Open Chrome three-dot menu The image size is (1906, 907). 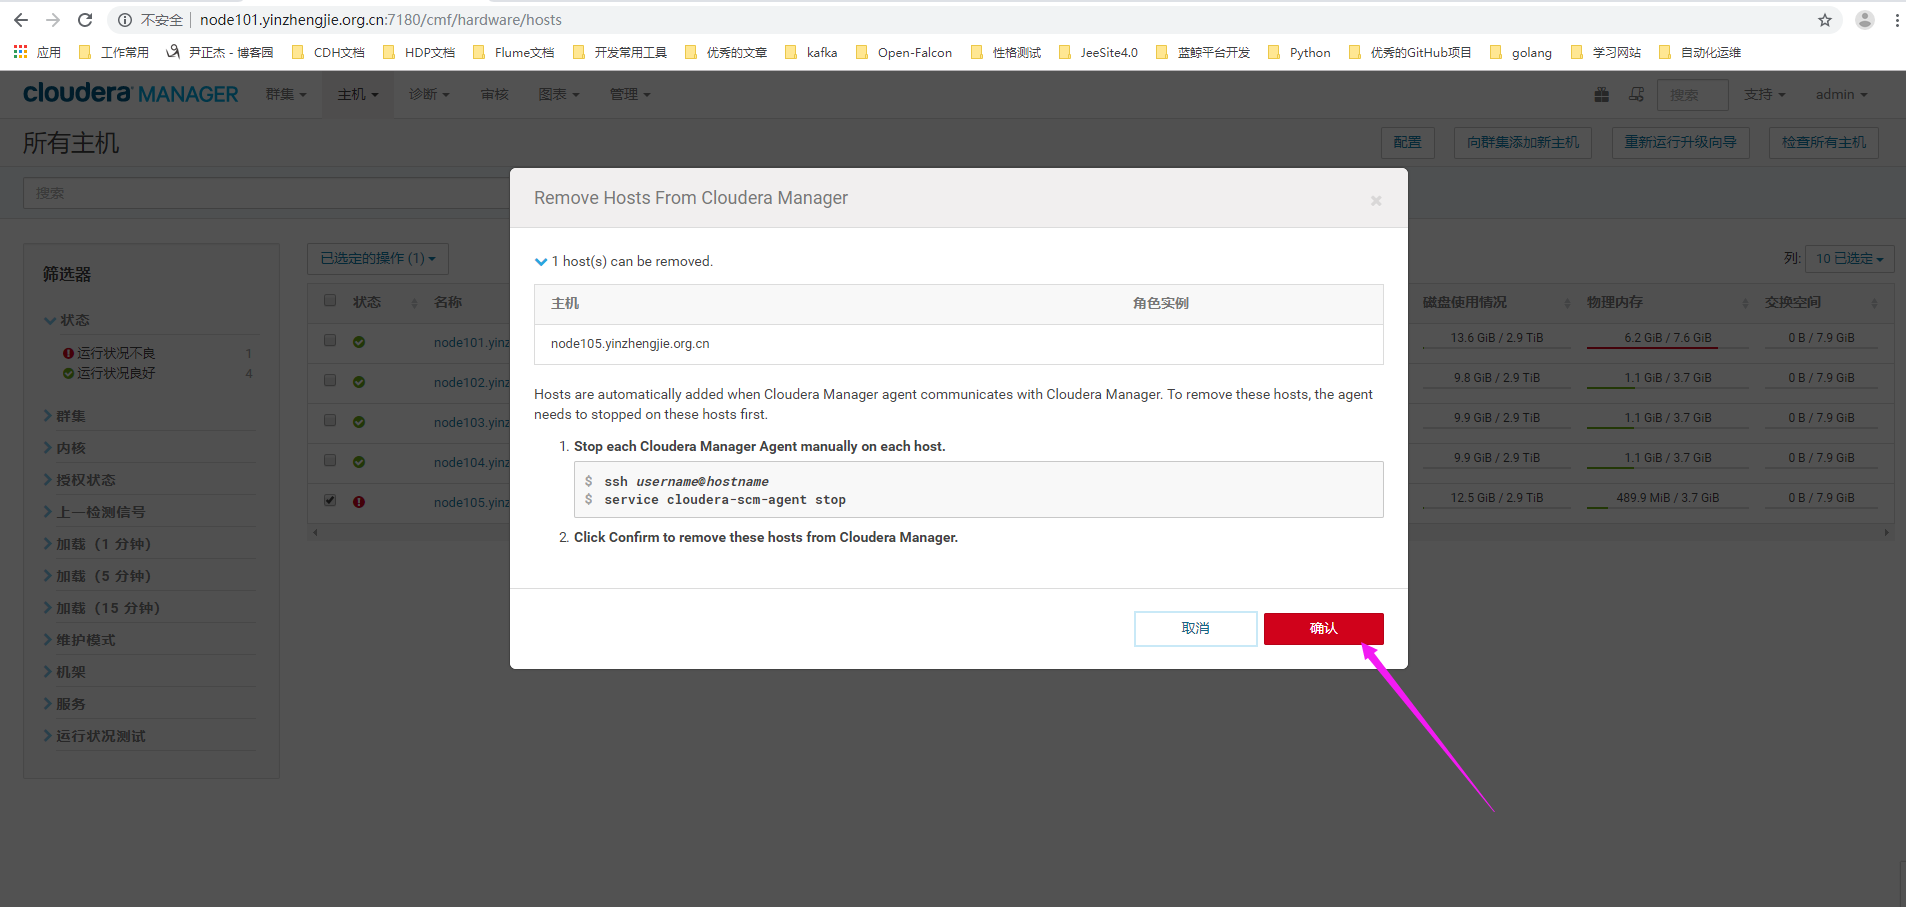pos(1897,20)
